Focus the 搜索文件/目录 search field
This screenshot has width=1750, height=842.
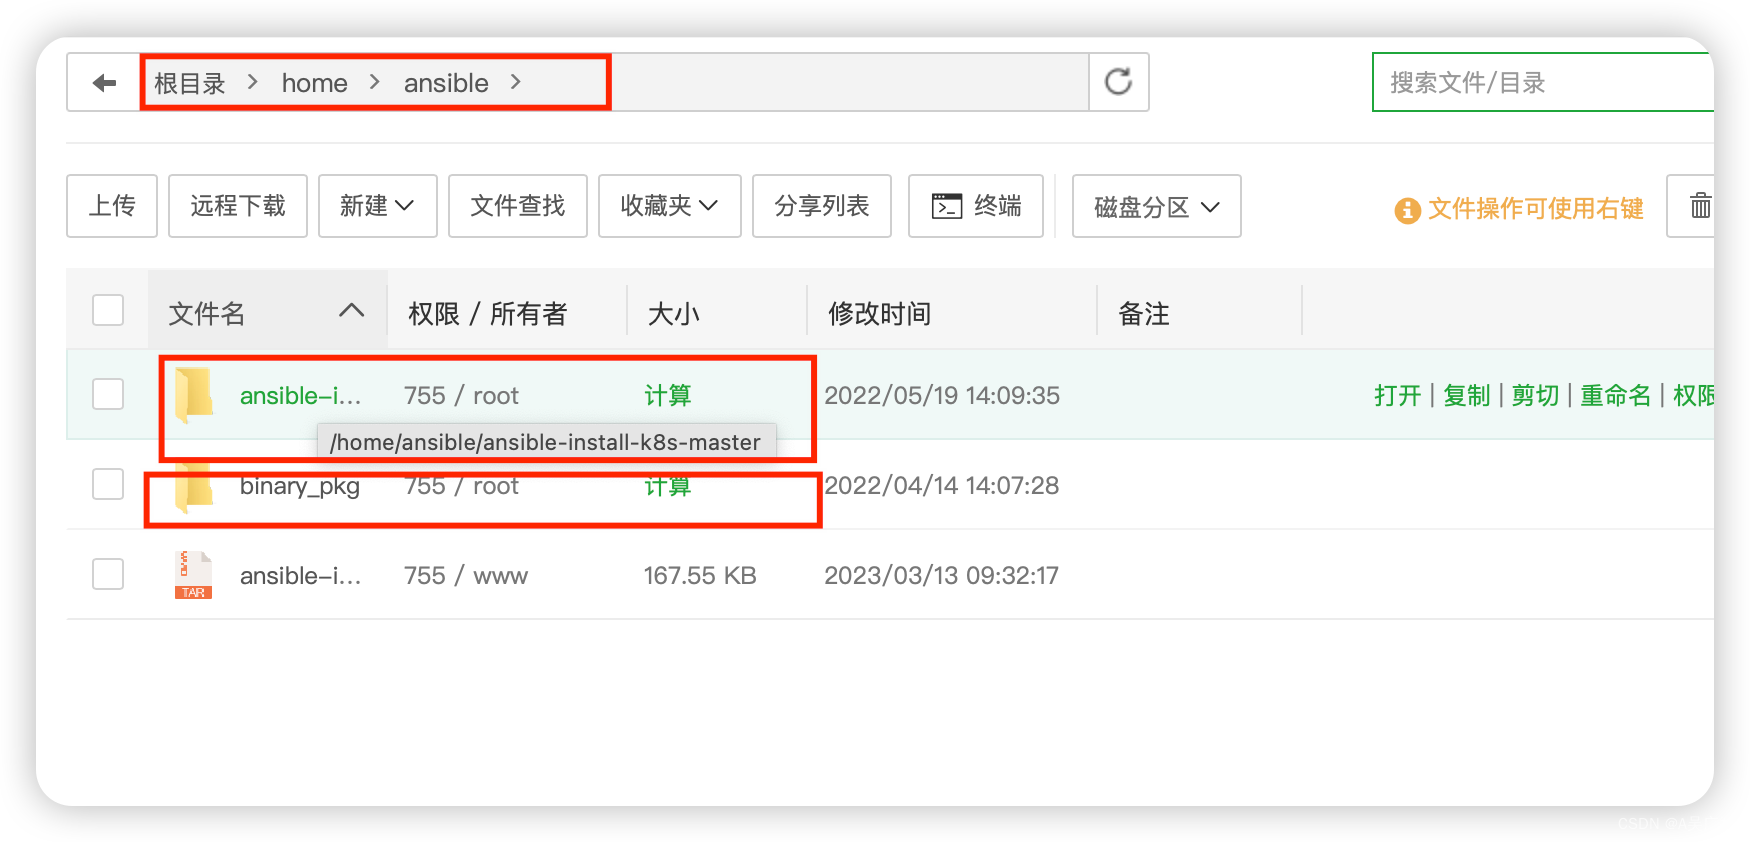coord(1543,82)
